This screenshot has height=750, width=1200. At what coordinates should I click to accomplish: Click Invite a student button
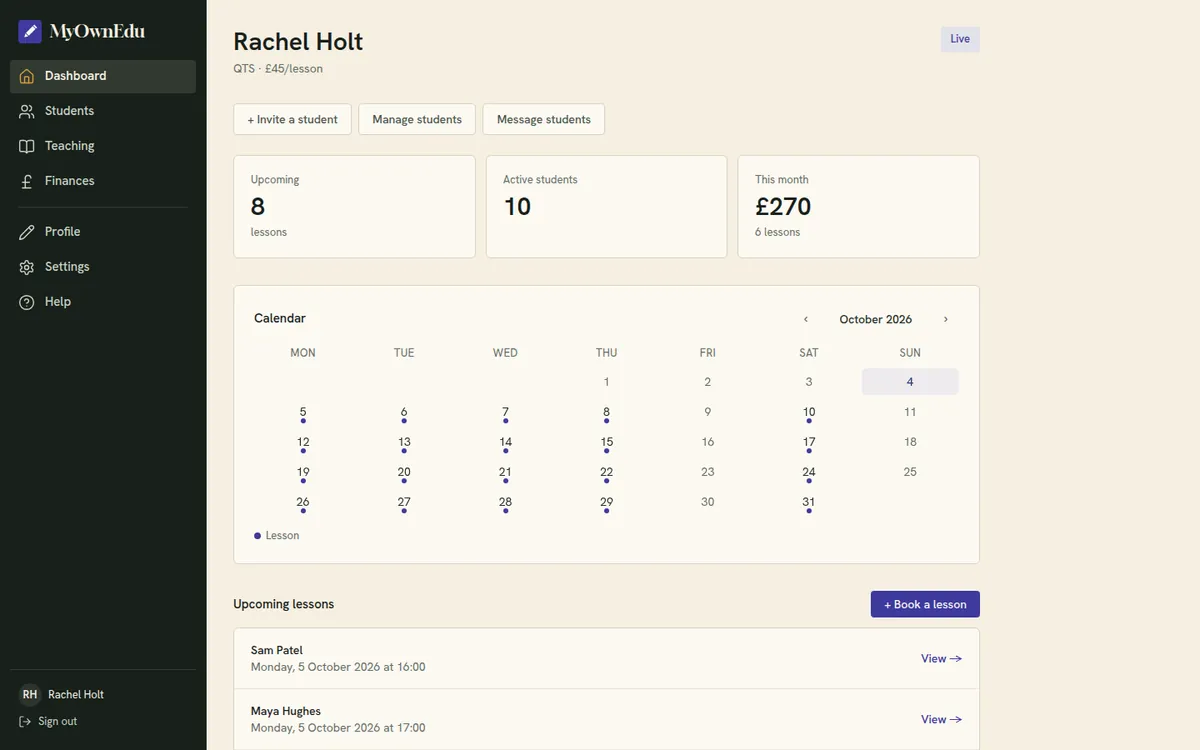point(292,119)
